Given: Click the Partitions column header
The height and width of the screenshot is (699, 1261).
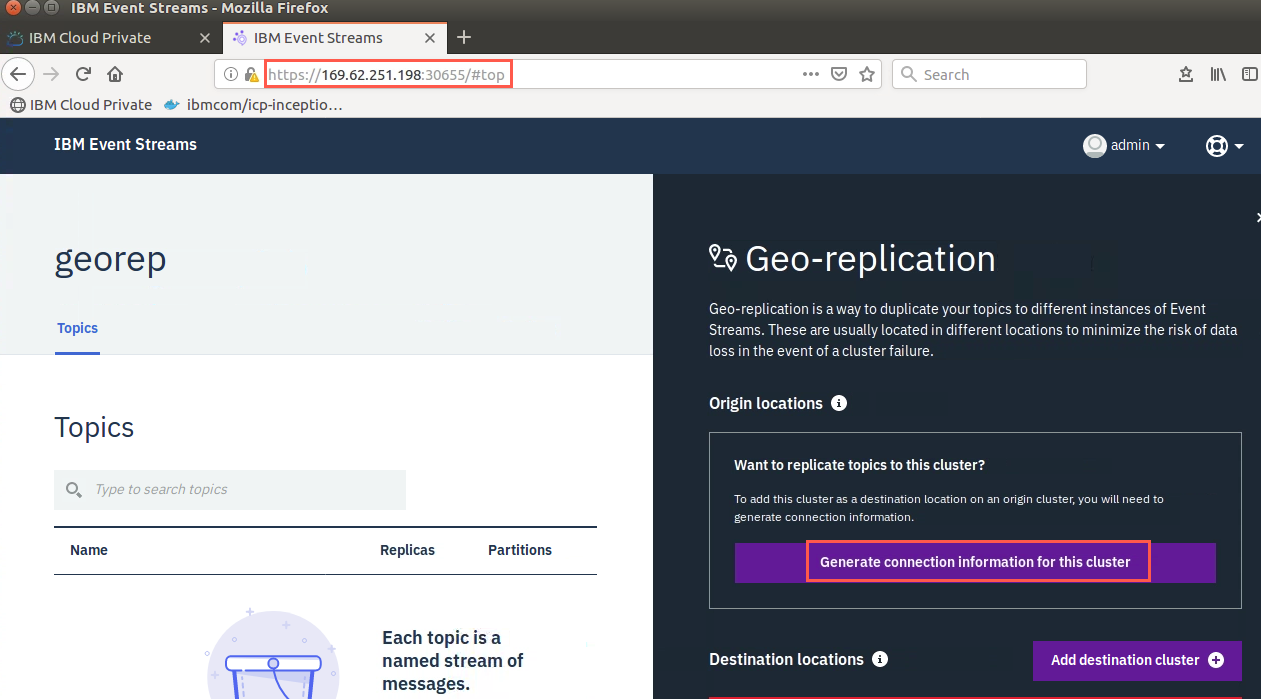Looking at the screenshot, I should coord(520,550).
